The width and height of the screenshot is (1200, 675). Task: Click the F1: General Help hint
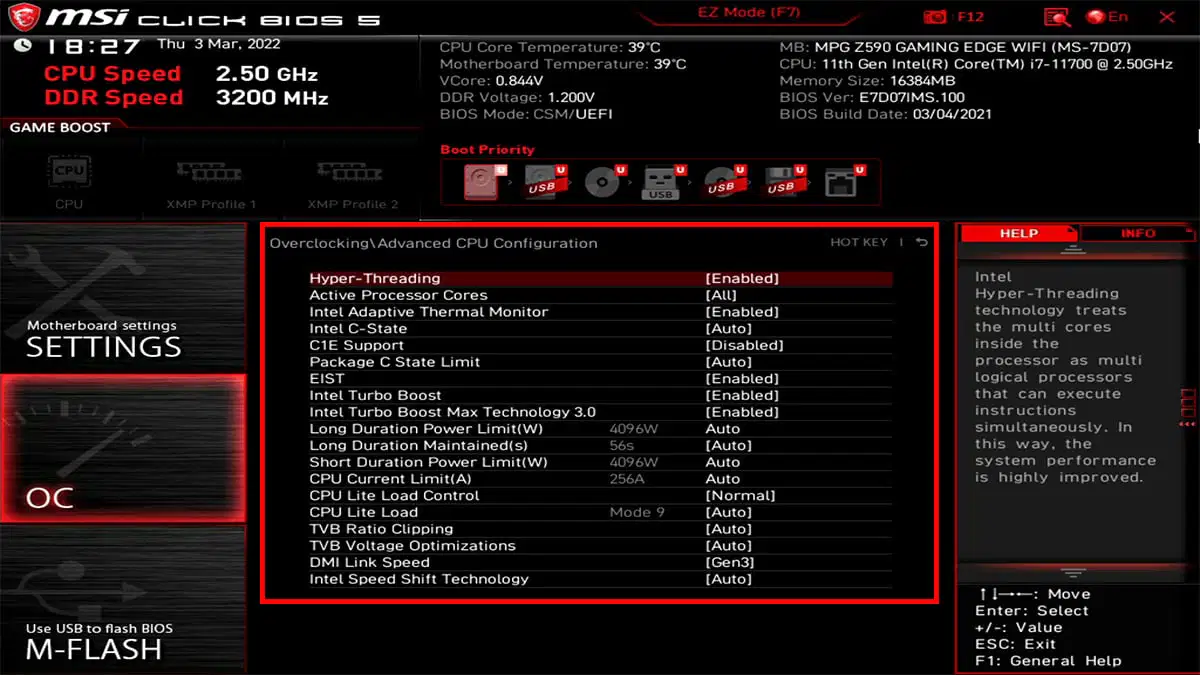pos(1048,661)
